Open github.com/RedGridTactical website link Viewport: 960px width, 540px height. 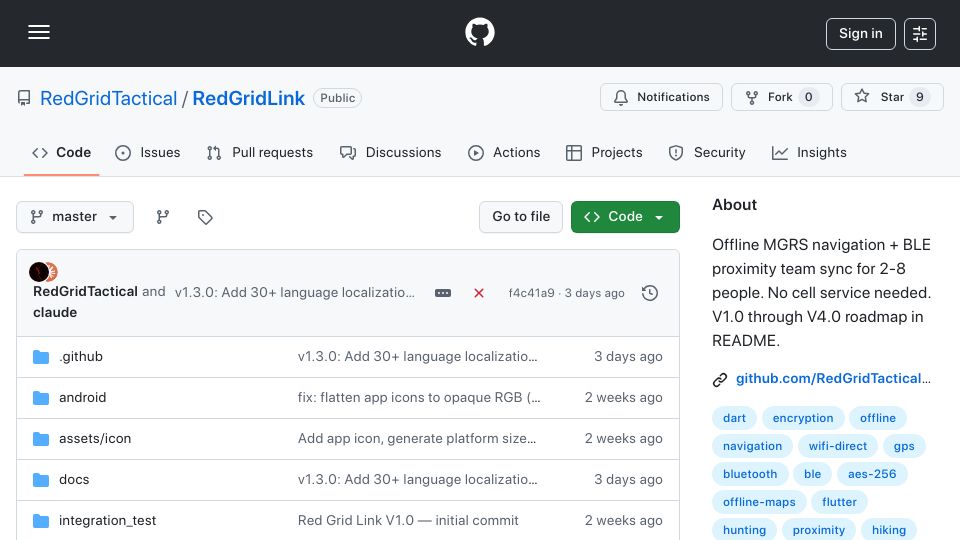coord(833,378)
